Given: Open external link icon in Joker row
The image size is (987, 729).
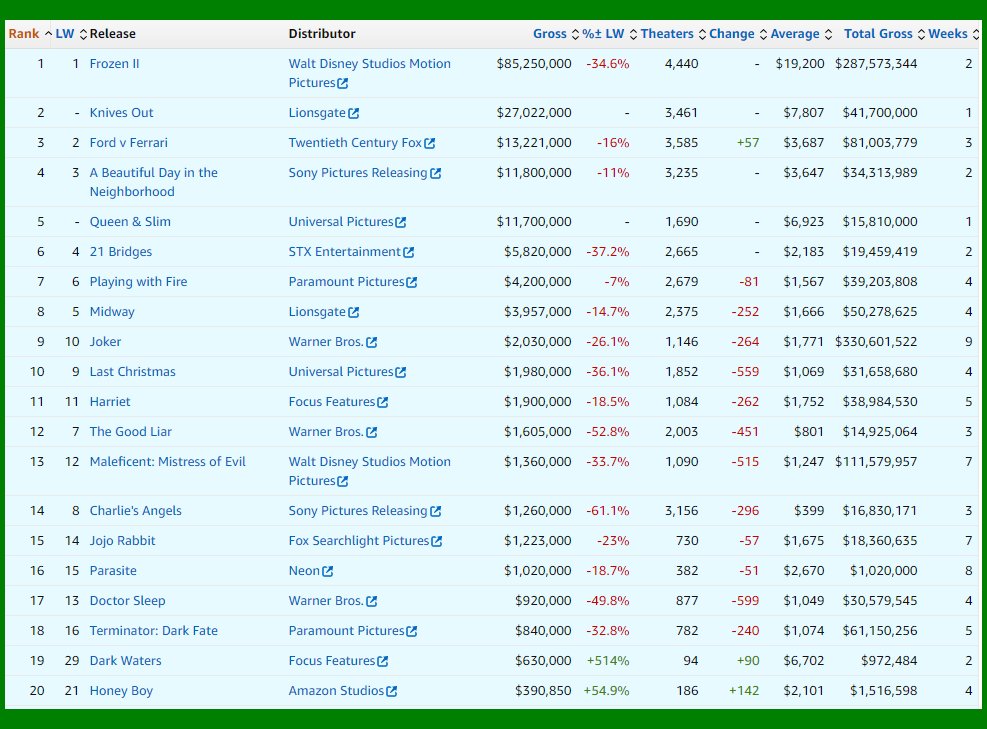Looking at the screenshot, I should click(372, 342).
